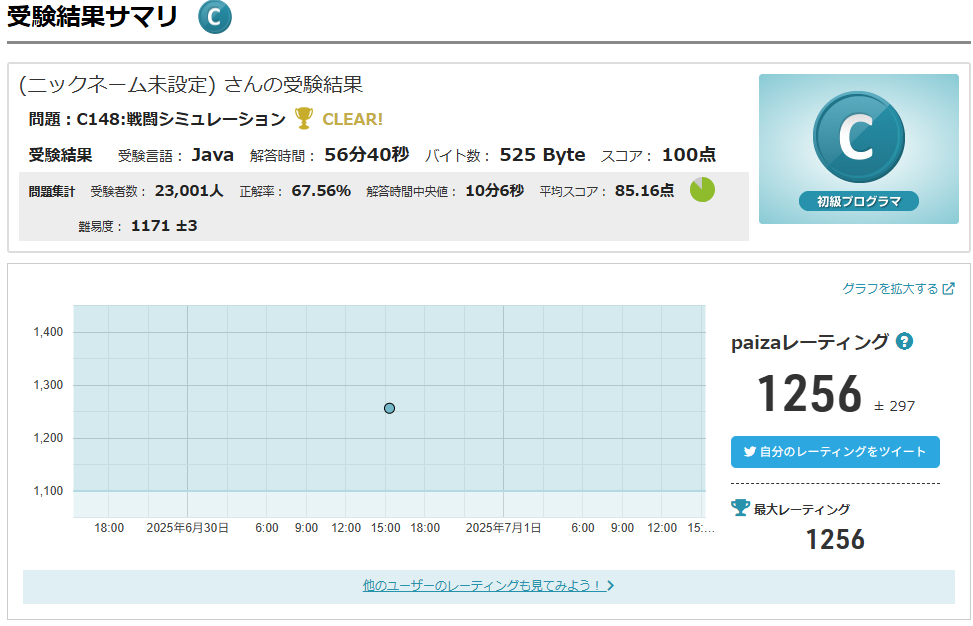Viewport: 973px width, 626px height.
Task: Click the gold trophy icon next to CLEAR!
Action: coord(304,119)
